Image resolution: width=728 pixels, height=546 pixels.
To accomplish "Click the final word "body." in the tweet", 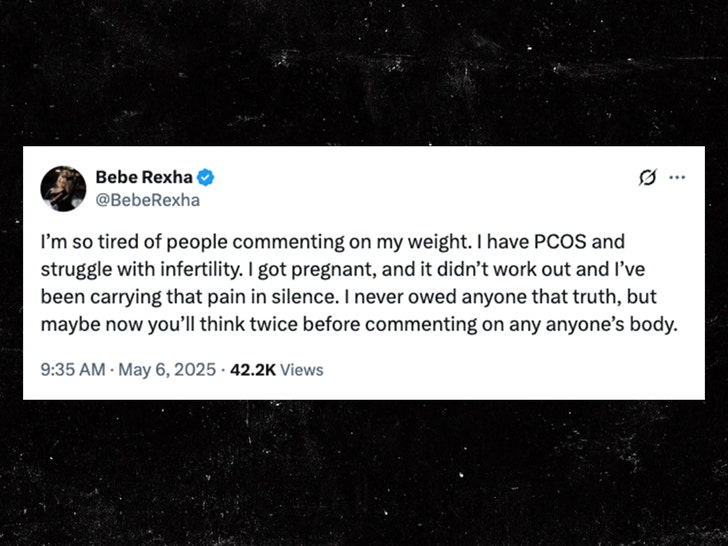I will tap(645, 324).
